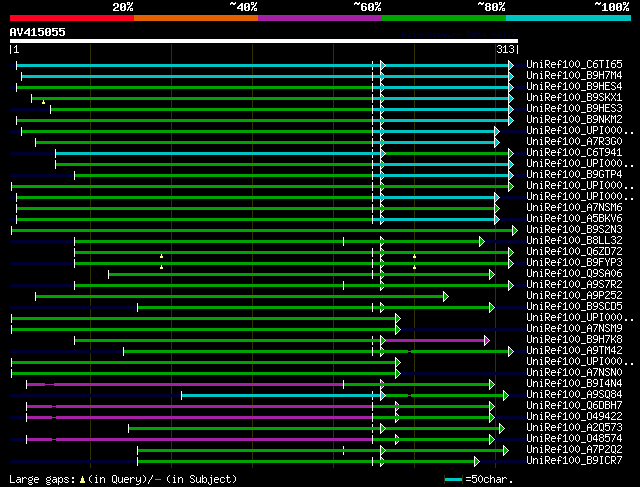Open hit UniRef100_C6TI65
640x487 pixels.
pos(574,64)
